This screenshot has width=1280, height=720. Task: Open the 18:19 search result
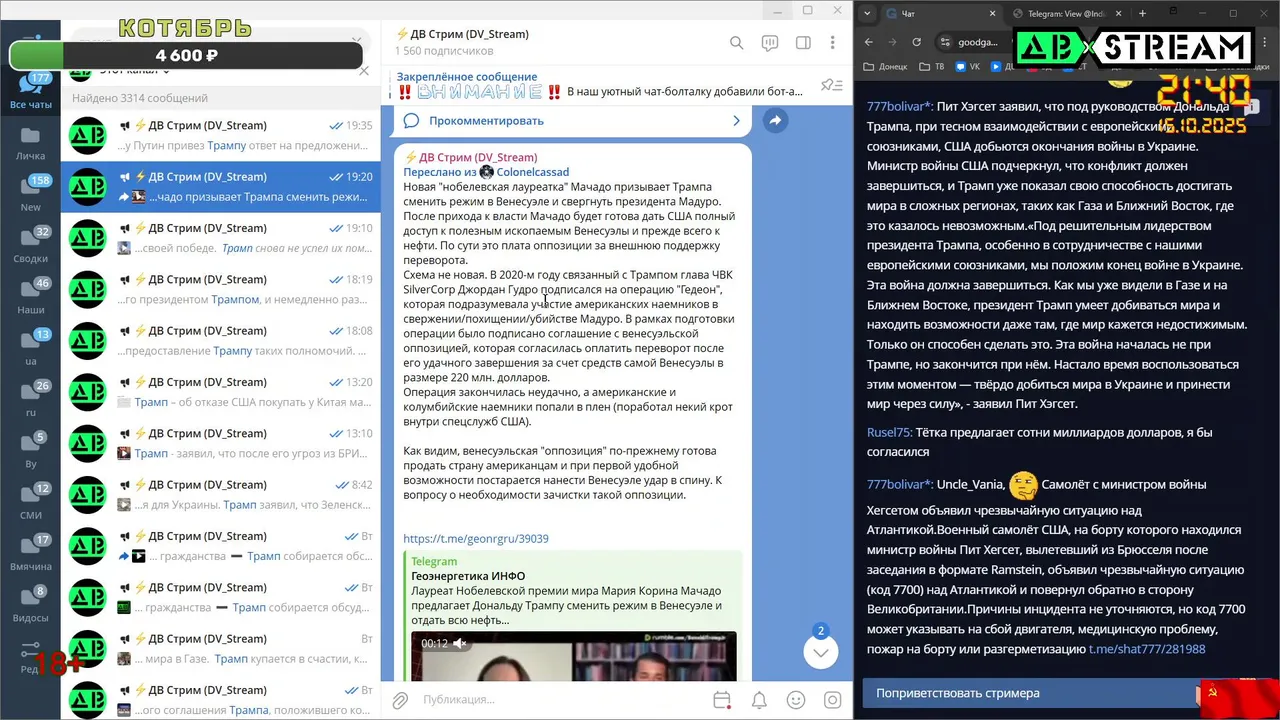[x=221, y=290]
